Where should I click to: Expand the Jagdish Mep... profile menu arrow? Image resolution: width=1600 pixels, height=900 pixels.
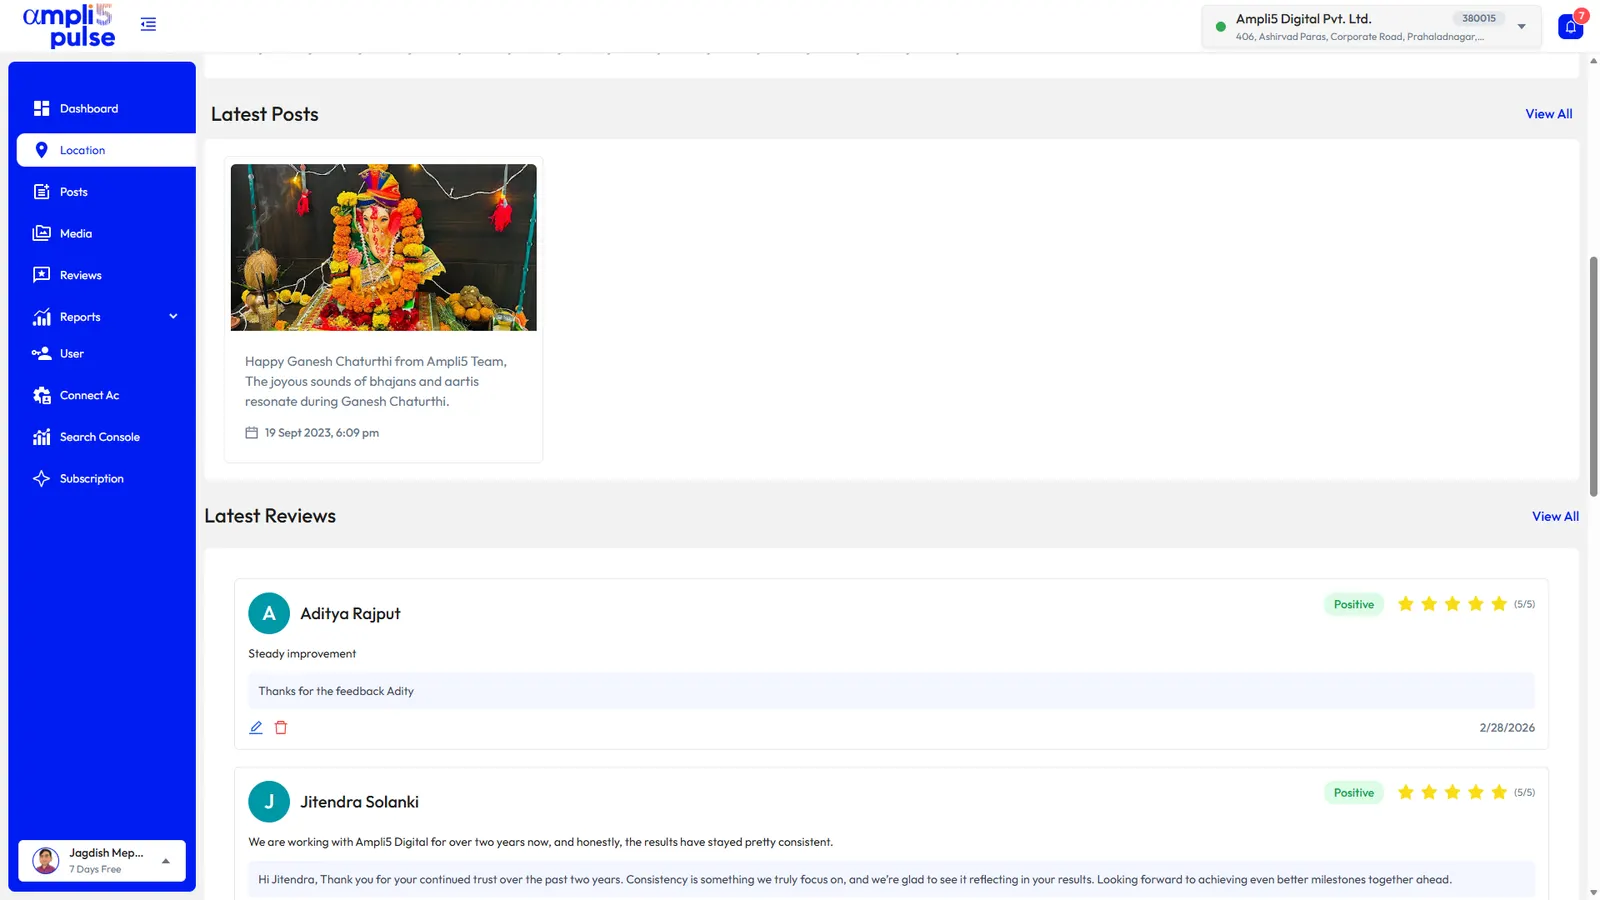tap(166, 861)
